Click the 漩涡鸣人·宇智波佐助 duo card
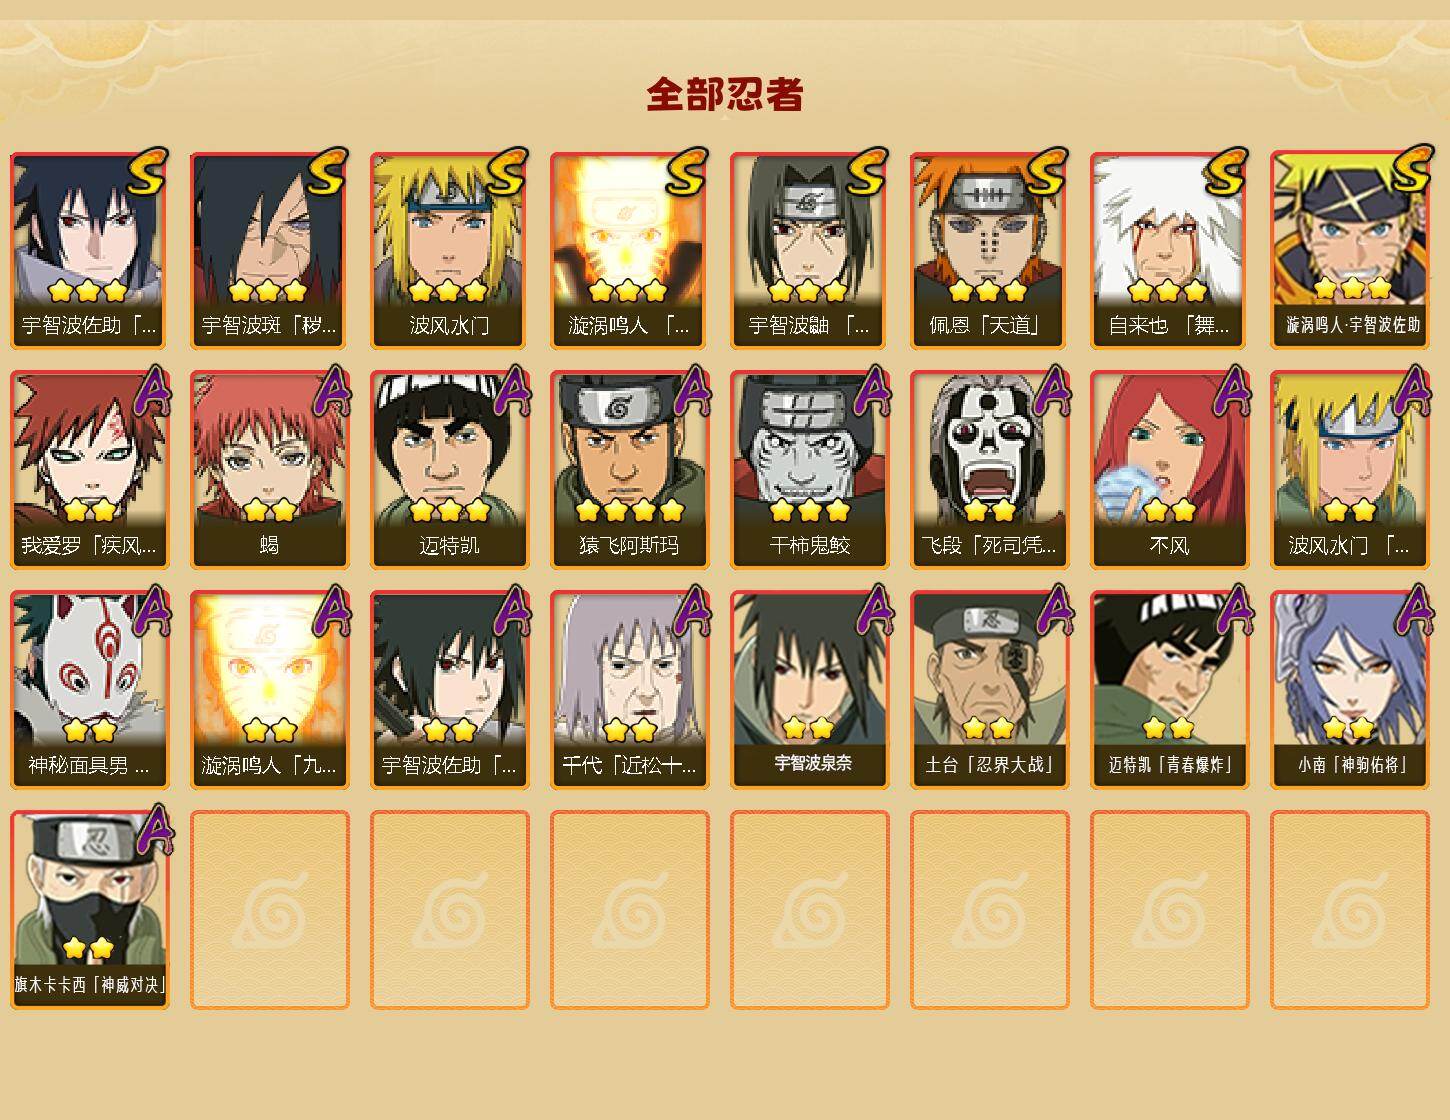The width and height of the screenshot is (1450, 1120). tap(1350, 250)
